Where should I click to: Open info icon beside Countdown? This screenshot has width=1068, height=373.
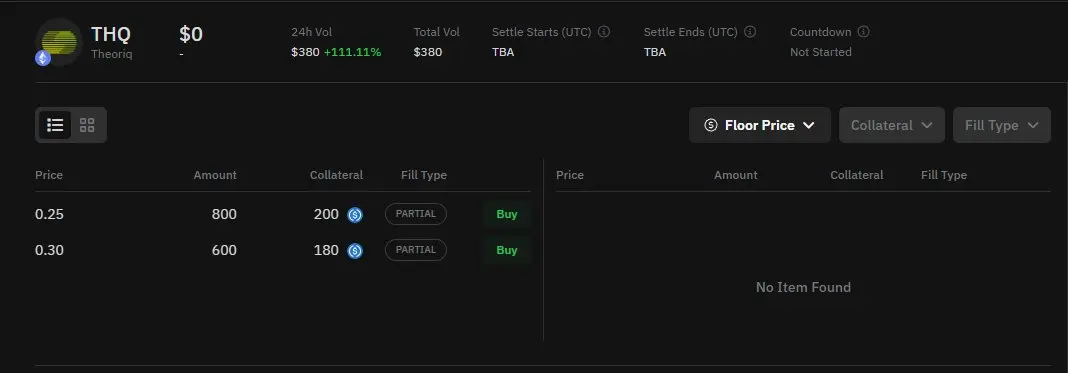(864, 32)
